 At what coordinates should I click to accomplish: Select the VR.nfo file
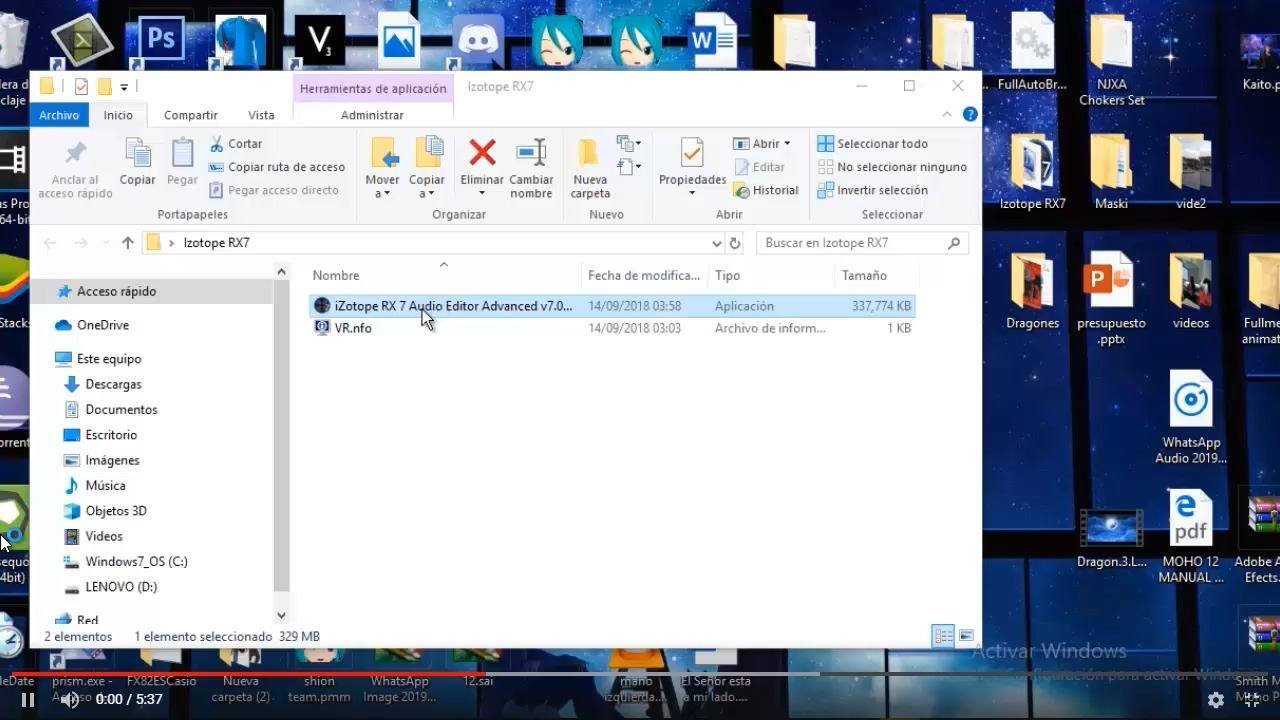point(353,328)
